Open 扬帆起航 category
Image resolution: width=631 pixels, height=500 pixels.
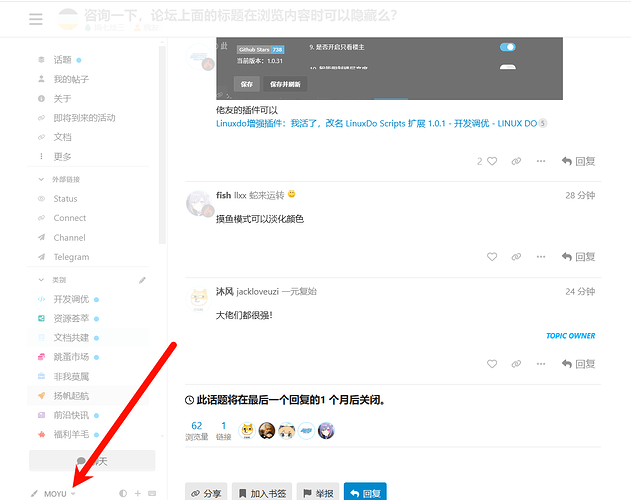pos(88,396)
